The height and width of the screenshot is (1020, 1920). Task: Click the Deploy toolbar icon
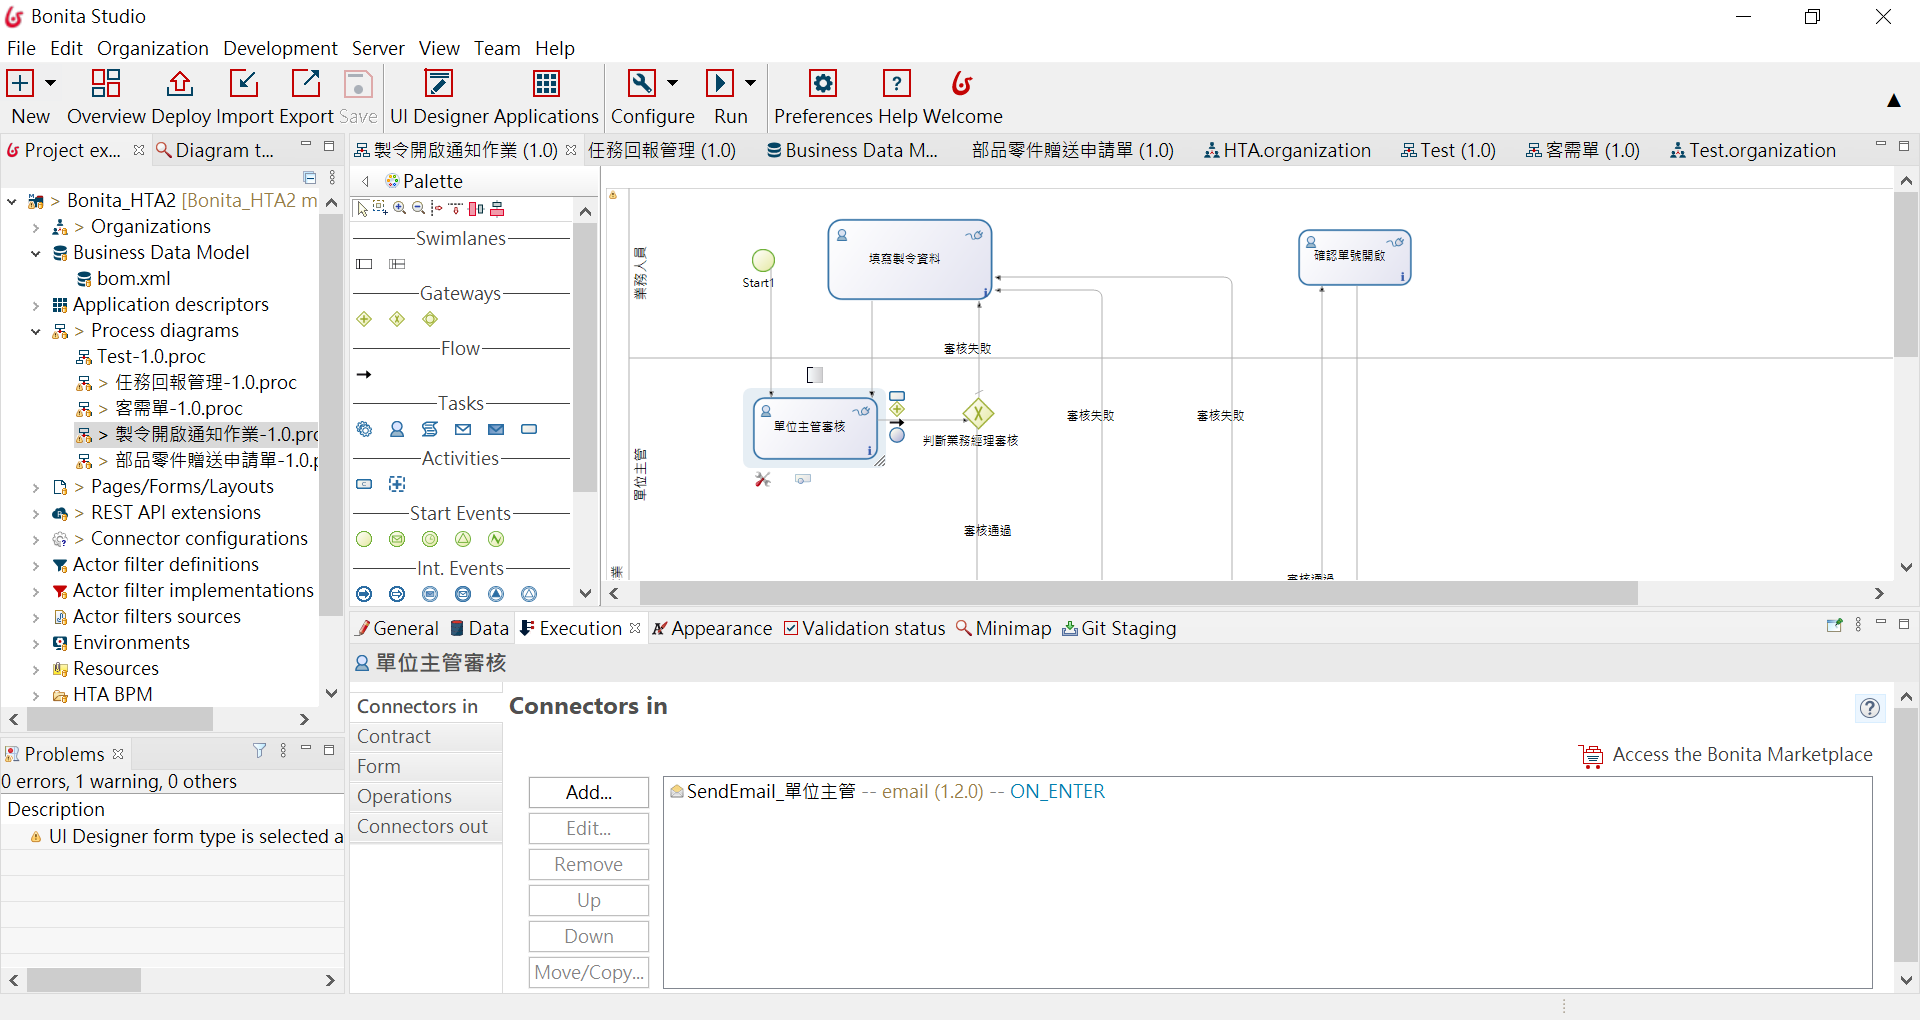[x=180, y=83]
